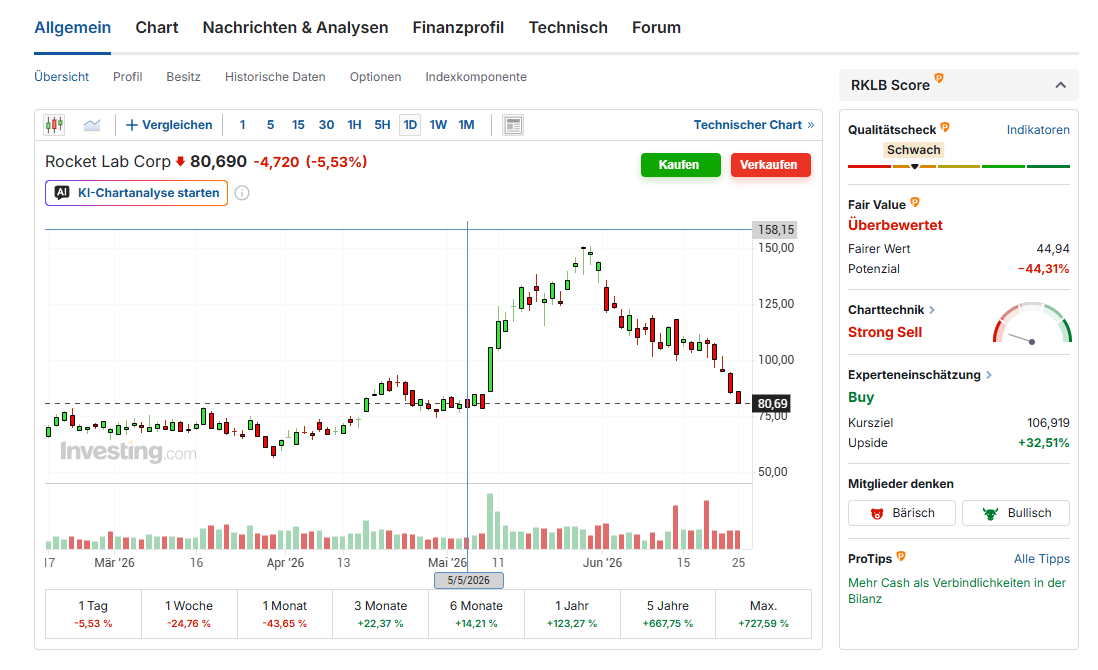
Task: Go to Indexkomponente sub-tab
Action: pos(476,77)
